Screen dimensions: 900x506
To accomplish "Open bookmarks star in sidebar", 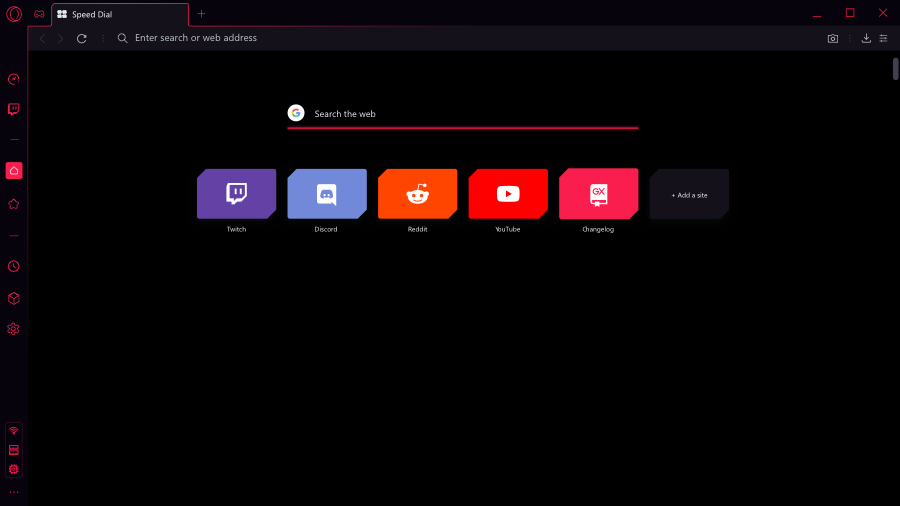I will tap(14, 204).
